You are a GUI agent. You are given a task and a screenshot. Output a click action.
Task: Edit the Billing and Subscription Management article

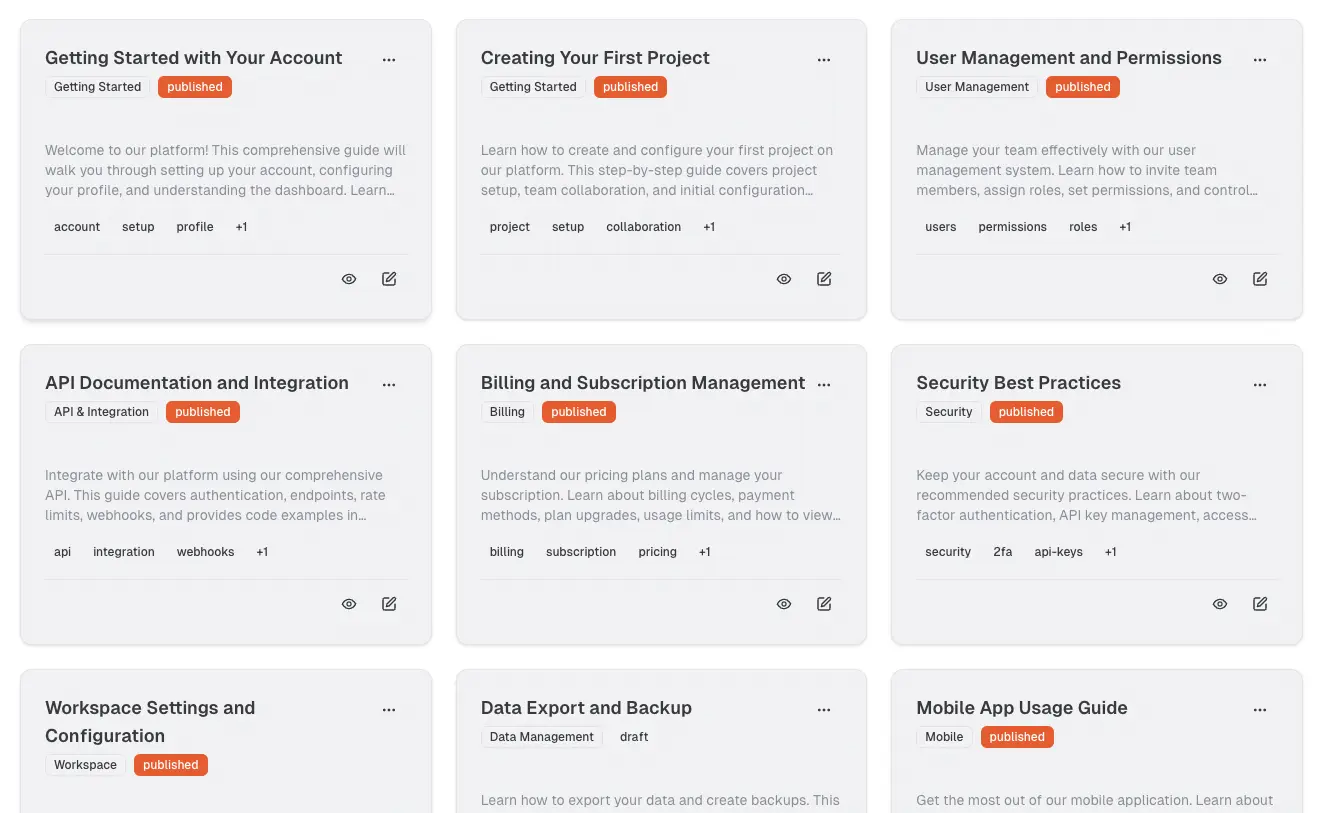[x=824, y=604]
